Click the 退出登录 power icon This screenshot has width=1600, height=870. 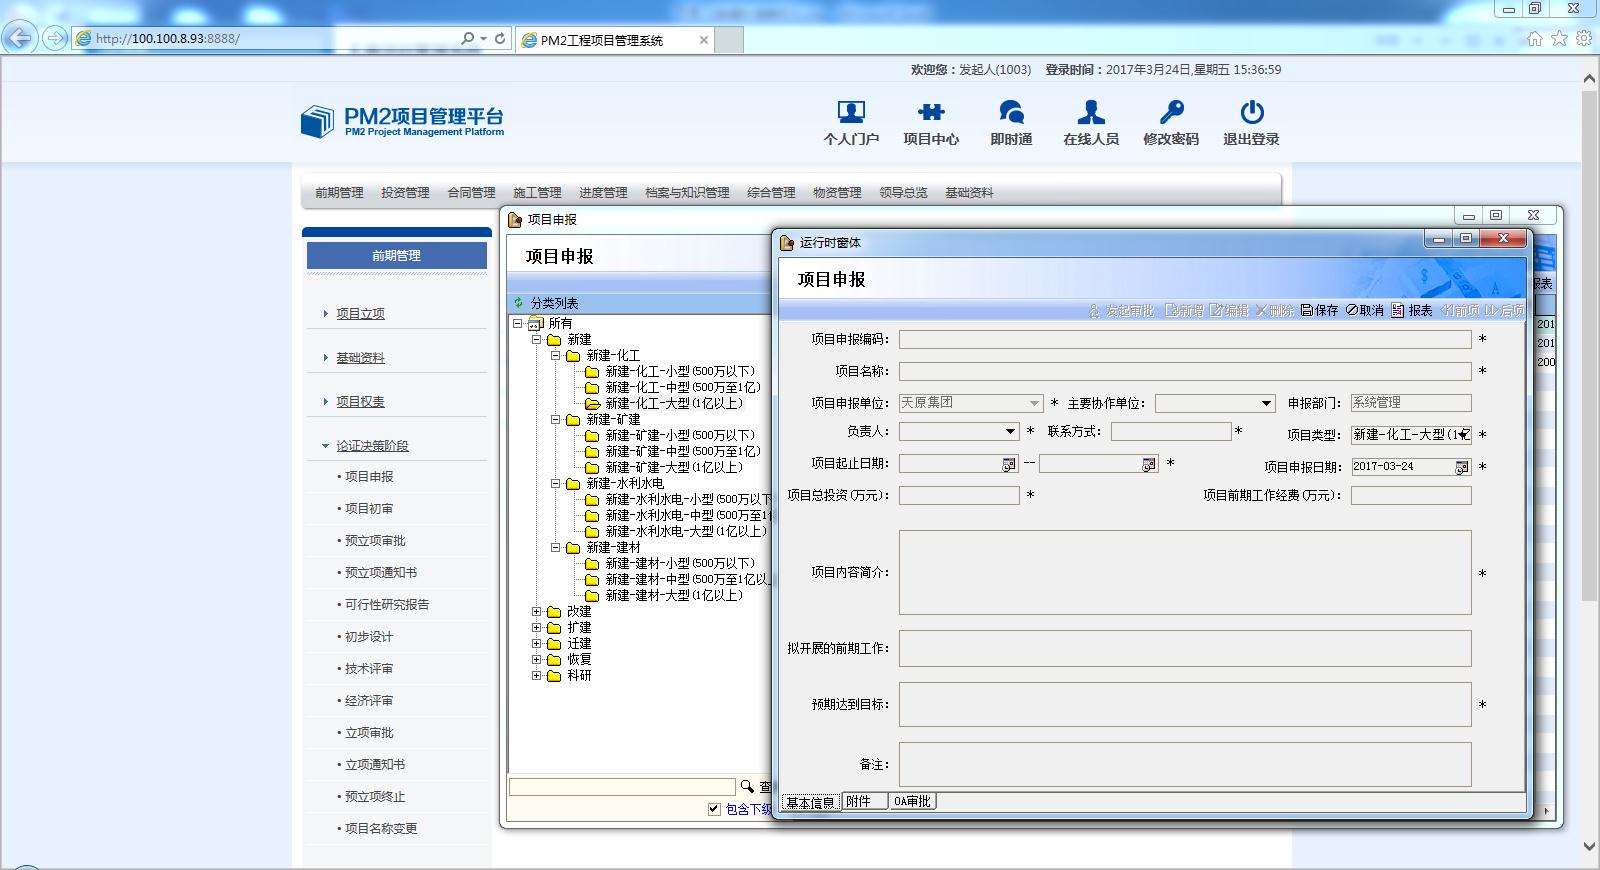(1251, 112)
